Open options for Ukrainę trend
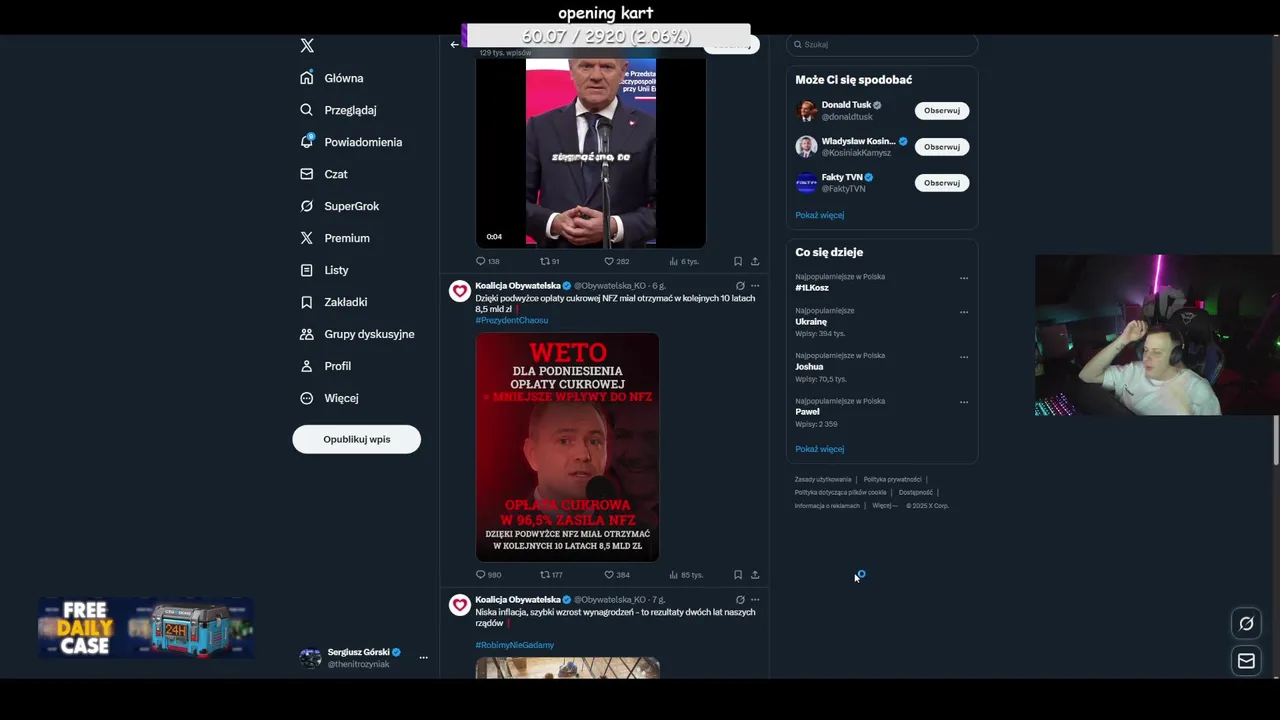 pyautogui.click(x=964, y=312)
